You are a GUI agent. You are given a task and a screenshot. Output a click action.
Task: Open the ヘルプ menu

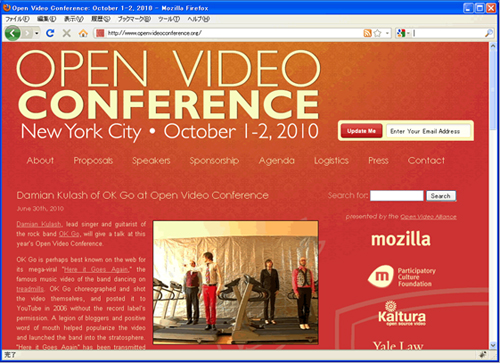click(x=198, y=19)
